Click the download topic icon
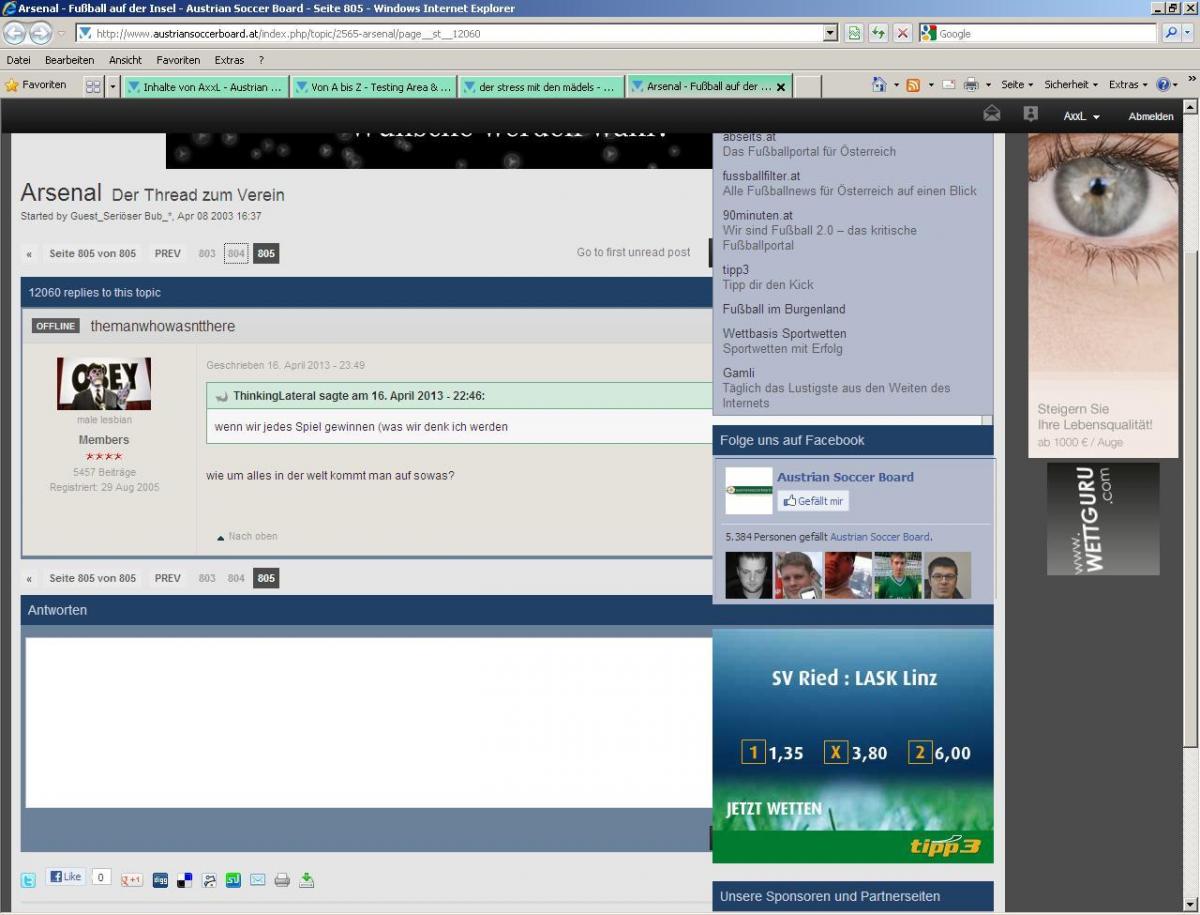Screen dimensions: 1200x915 pyautogui.click(x=307, y=880)
